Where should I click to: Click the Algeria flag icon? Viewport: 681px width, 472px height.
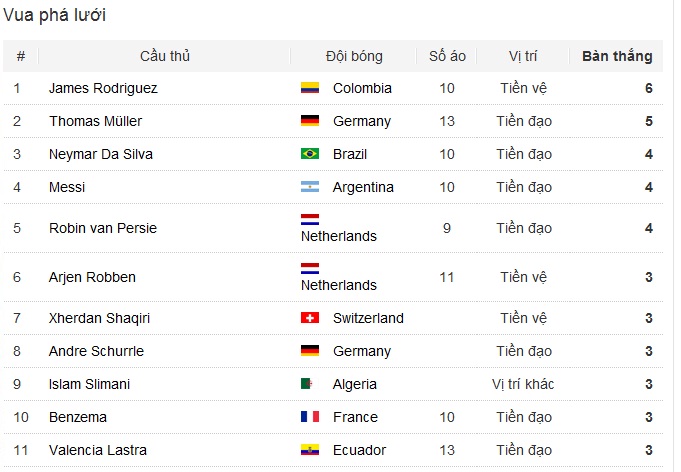pos(310,384)
